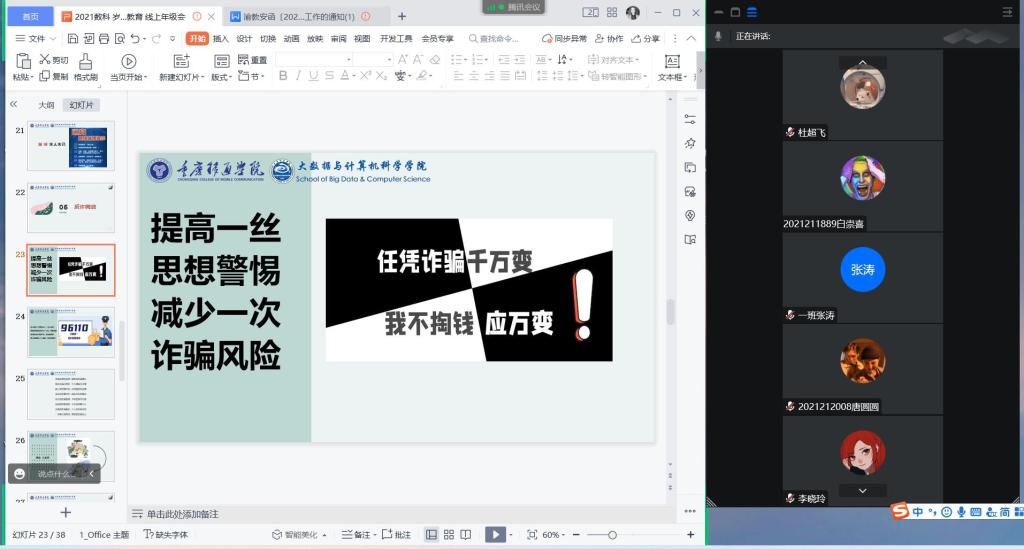Click the zoom slider handle in status bar
The height and width of the screenshot is (549, 1024).
pos(612,535)
